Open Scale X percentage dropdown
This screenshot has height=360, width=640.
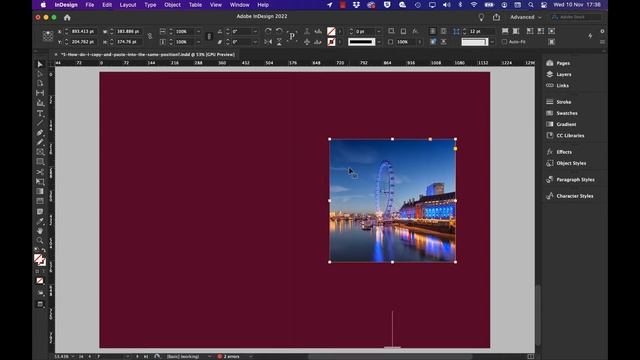coord(198,31)
